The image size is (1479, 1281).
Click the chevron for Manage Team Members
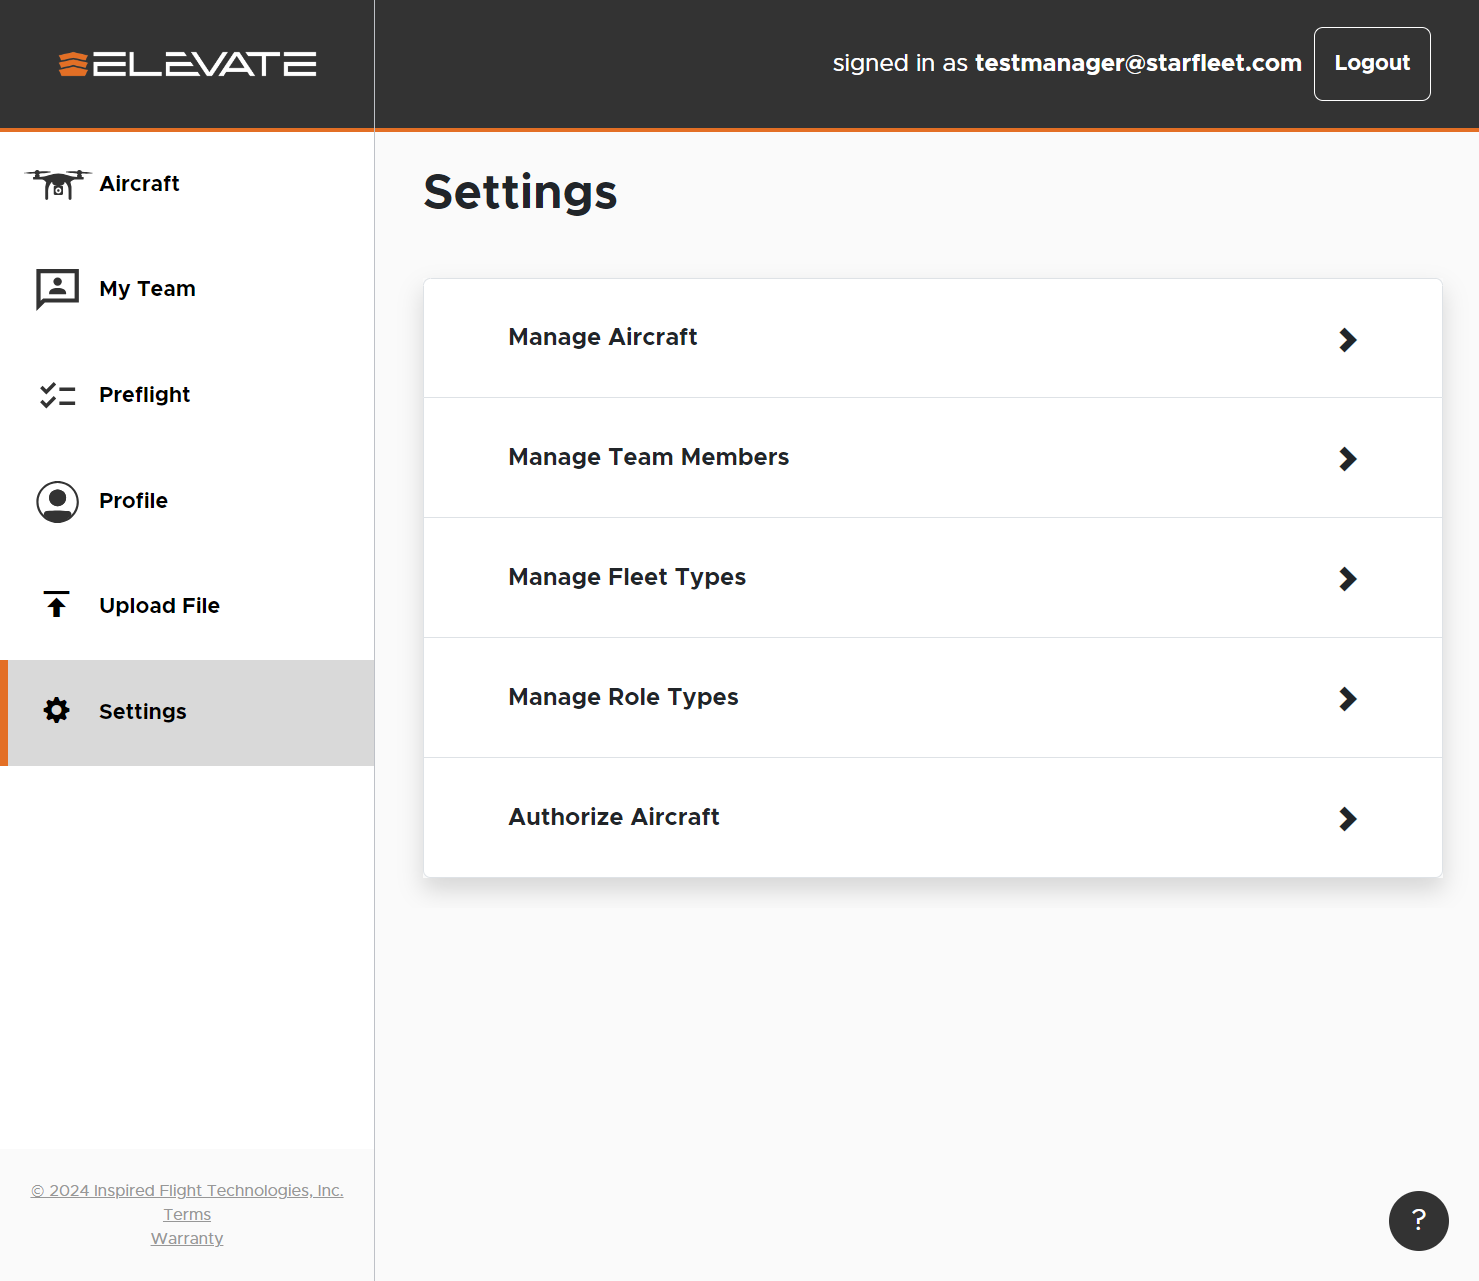pyautogui.click(x=1347, y=459)
